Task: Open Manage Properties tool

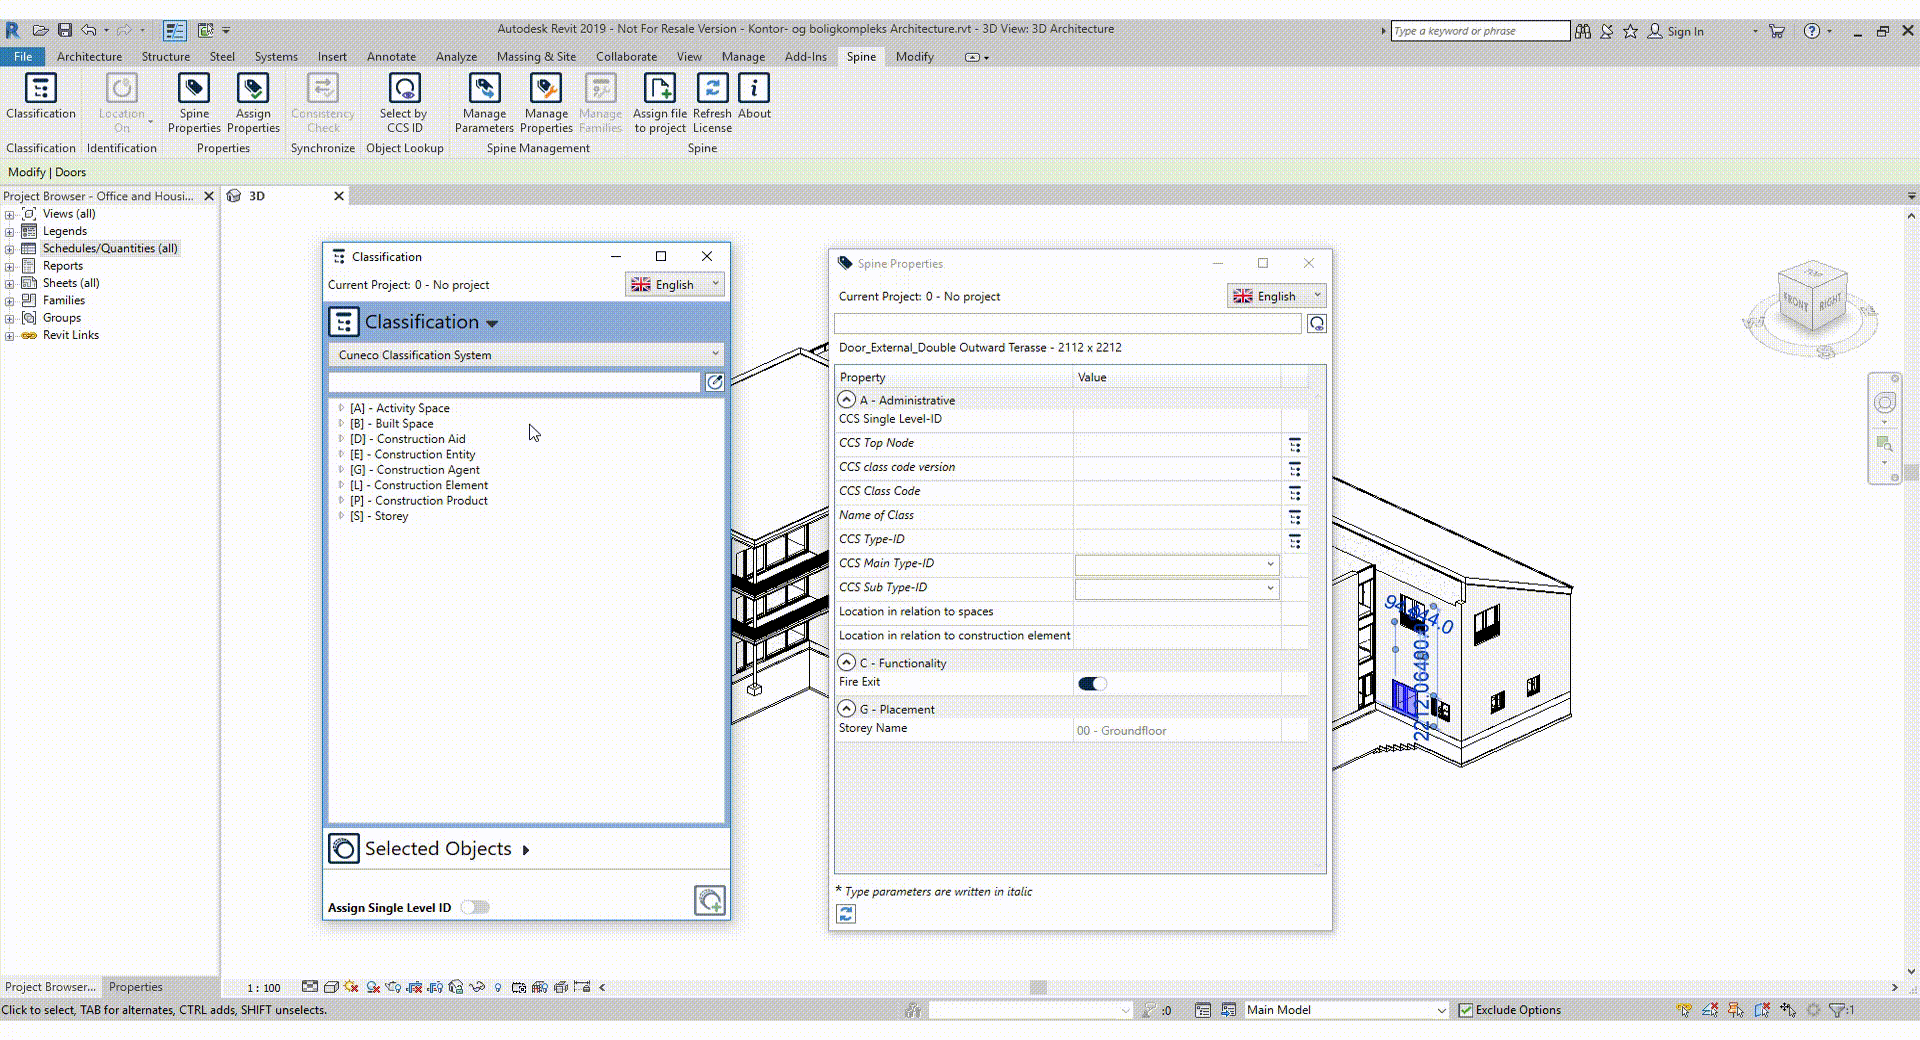Action: (546, 103)
